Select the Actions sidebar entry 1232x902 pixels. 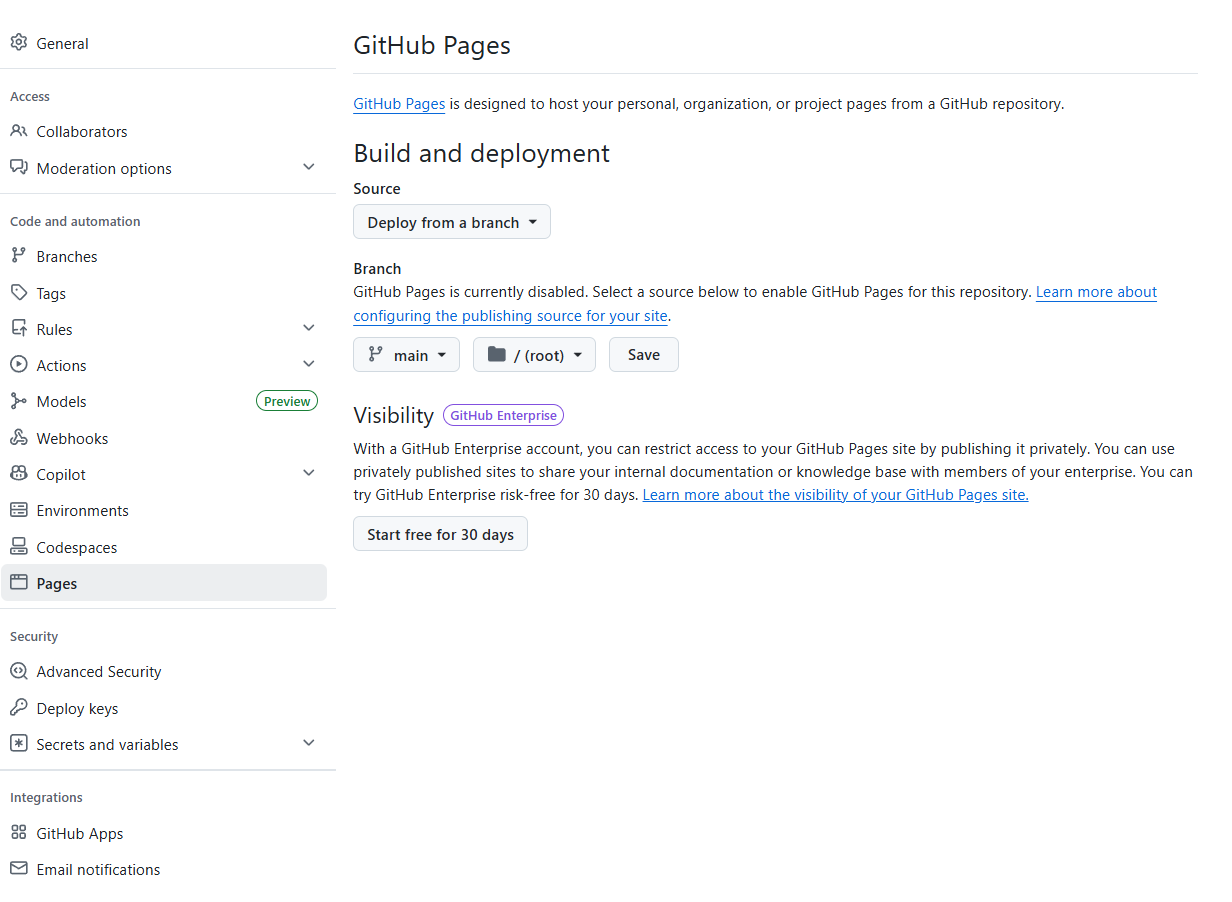pos(60,365)
